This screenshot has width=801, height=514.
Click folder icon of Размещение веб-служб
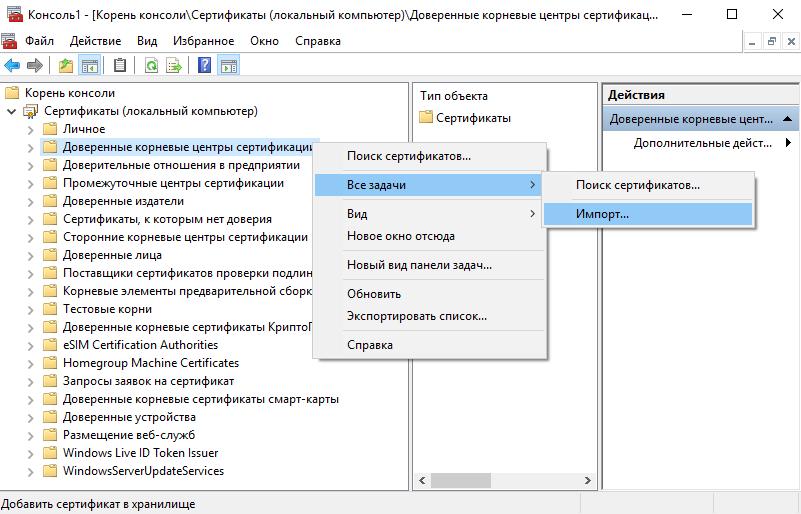tap(50, 435)
